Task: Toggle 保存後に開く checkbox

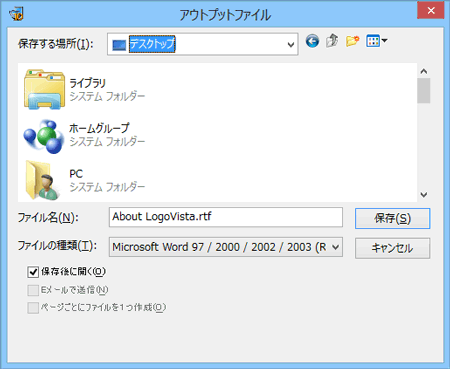Action: pos(33,272)
